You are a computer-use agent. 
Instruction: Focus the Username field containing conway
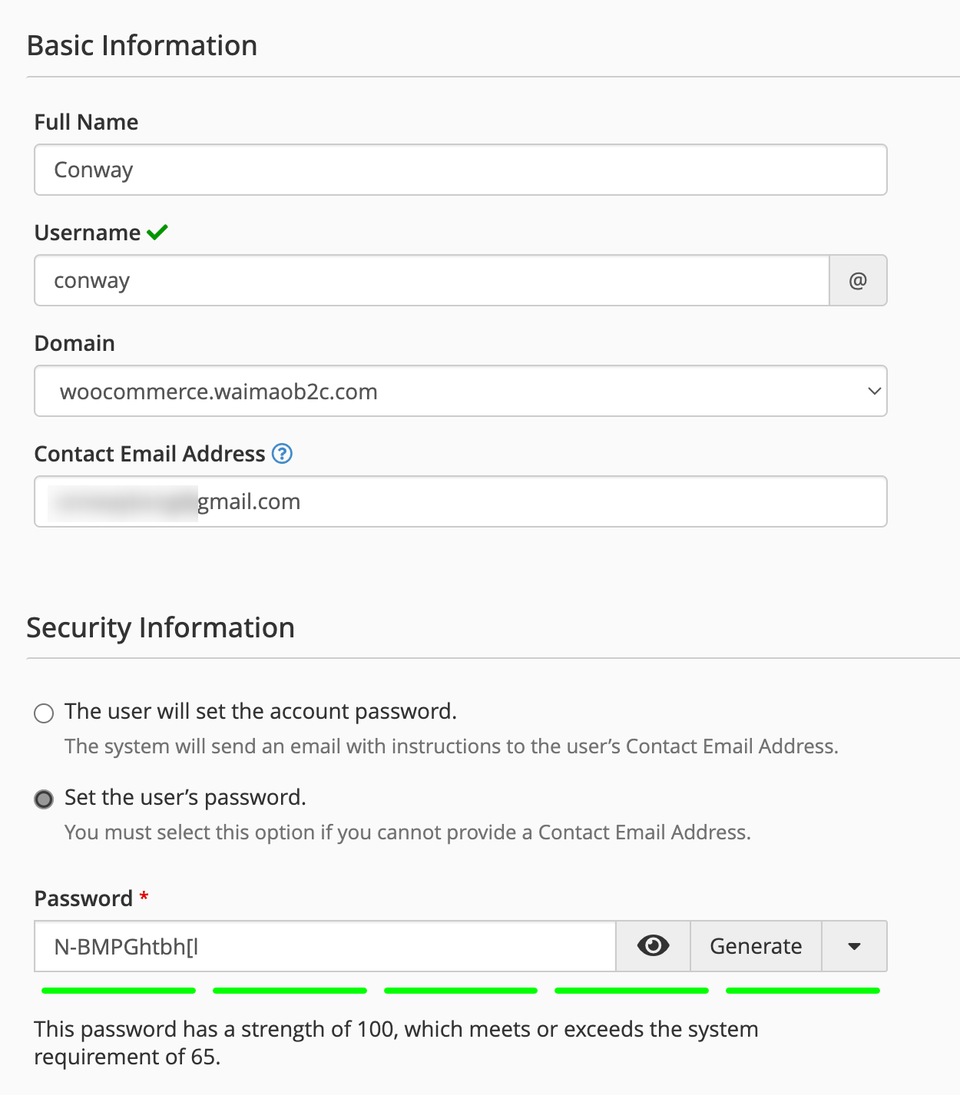pos(431,280)
